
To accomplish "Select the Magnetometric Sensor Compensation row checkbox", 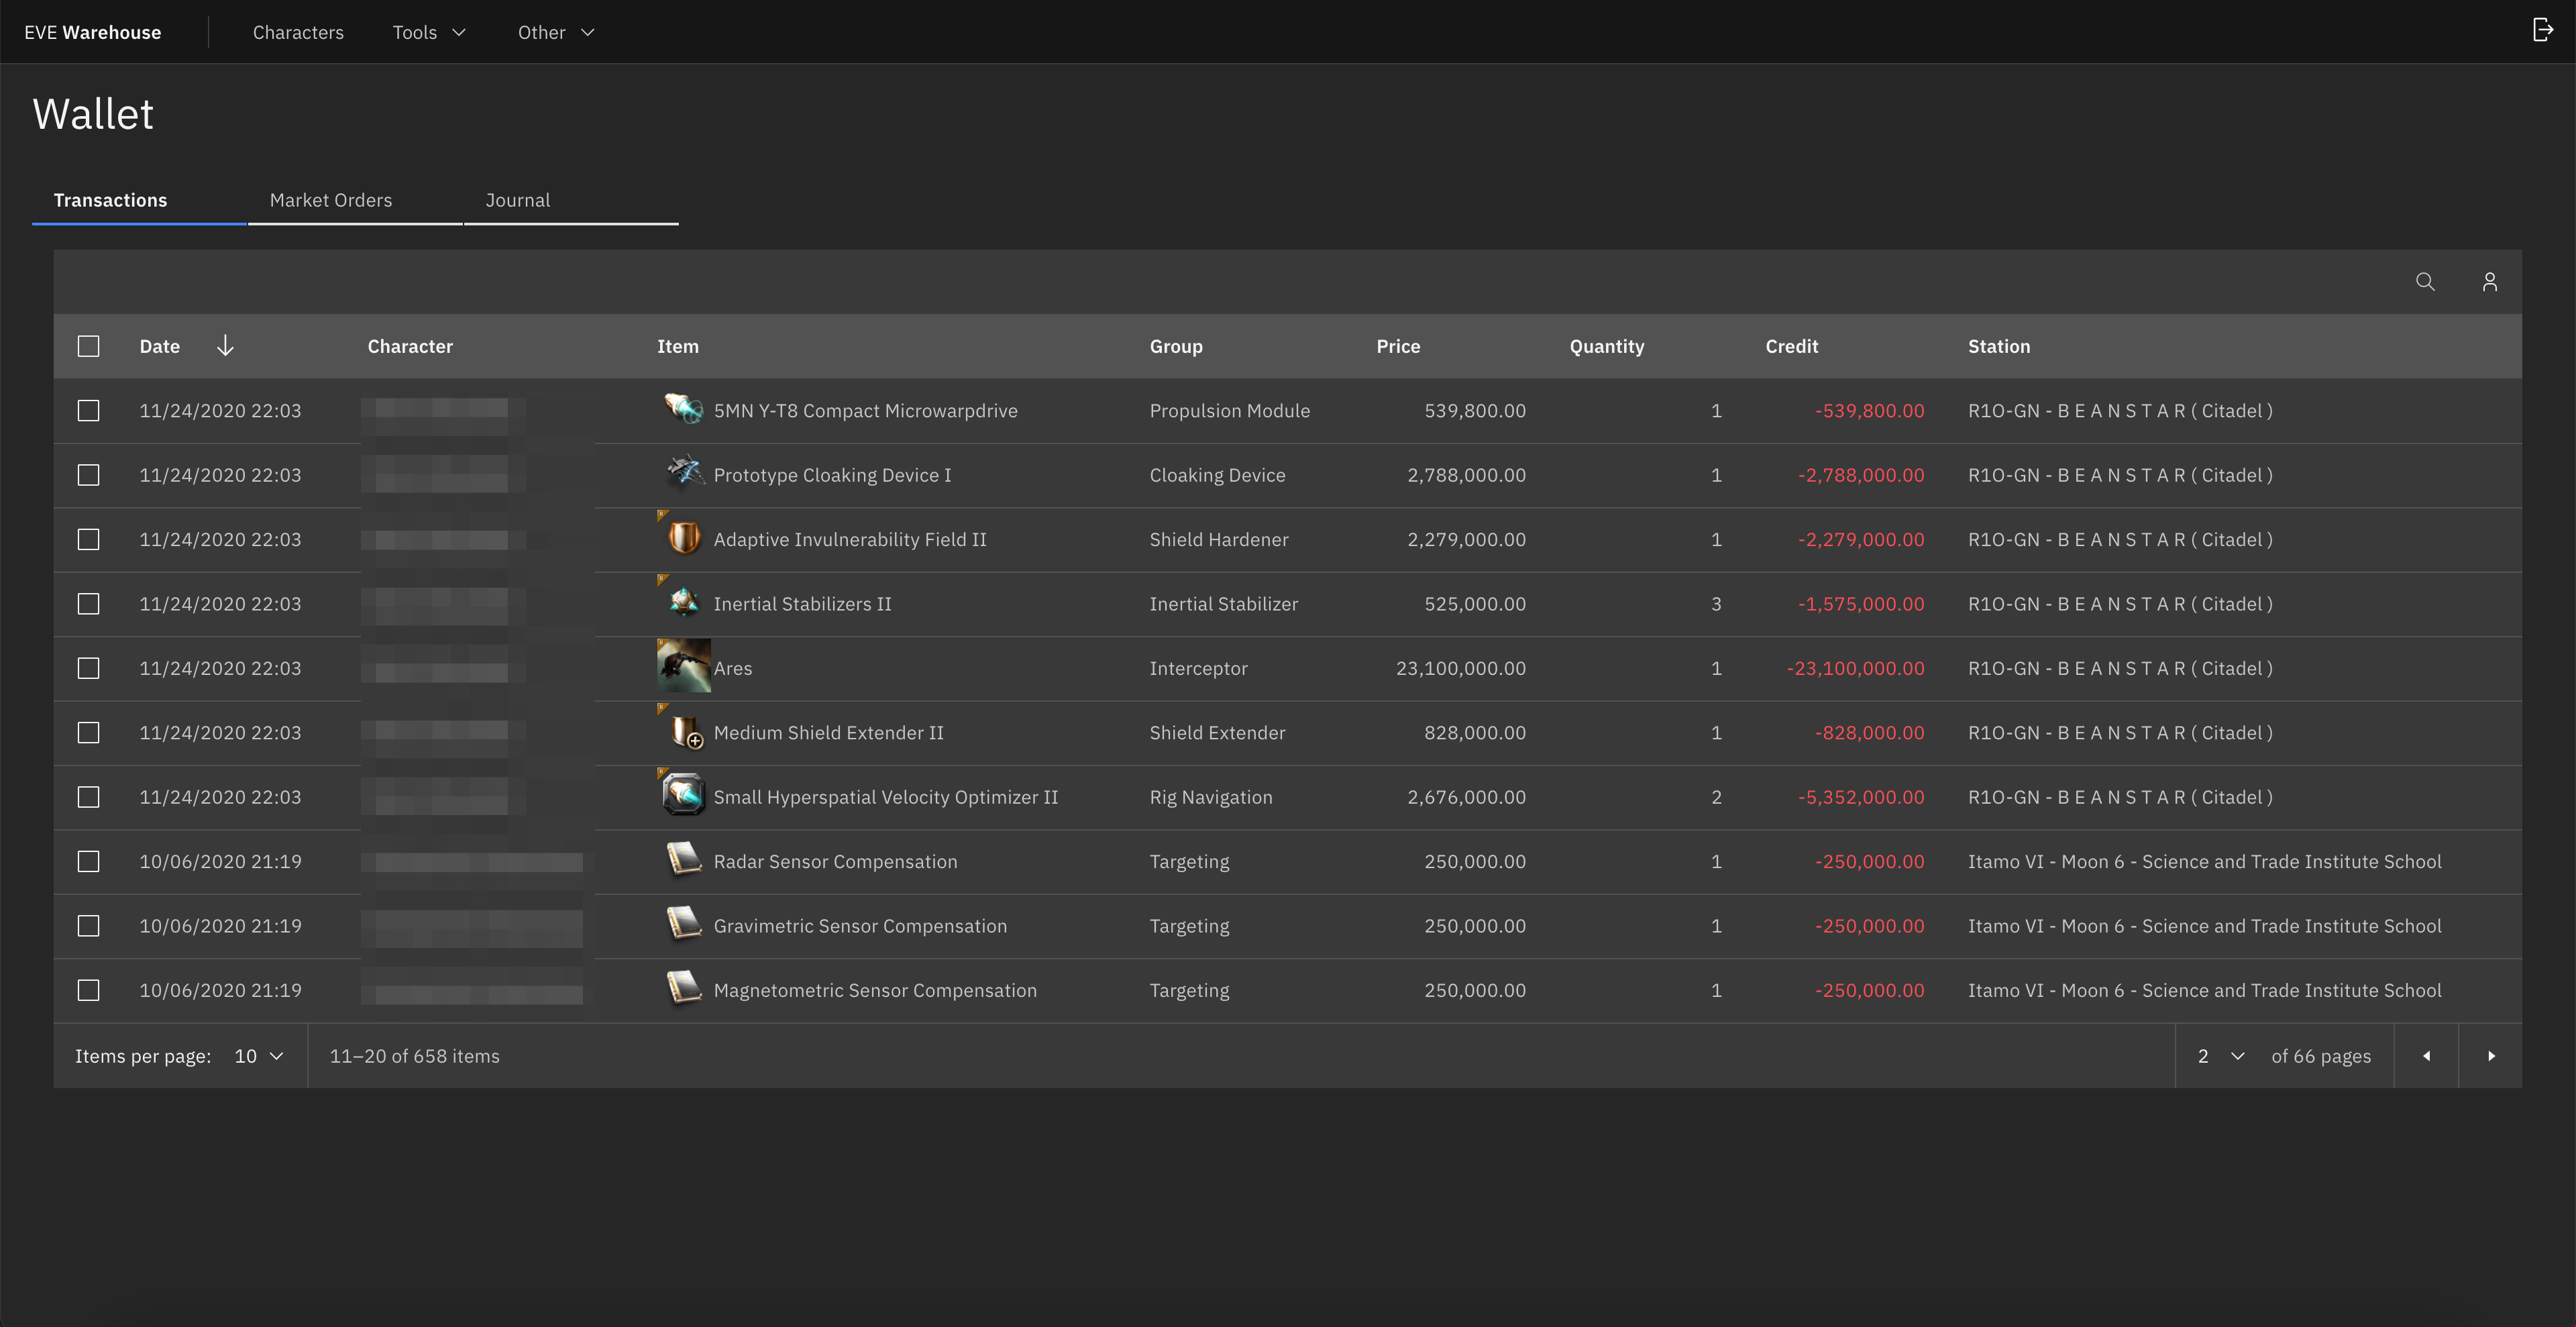I will [x=89, y=990].
